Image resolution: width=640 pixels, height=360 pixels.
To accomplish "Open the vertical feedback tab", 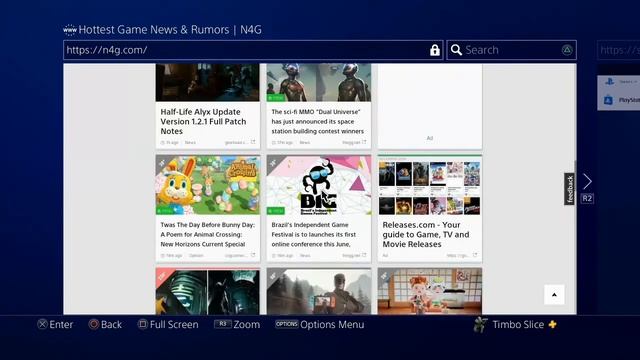I will point(569,189).
